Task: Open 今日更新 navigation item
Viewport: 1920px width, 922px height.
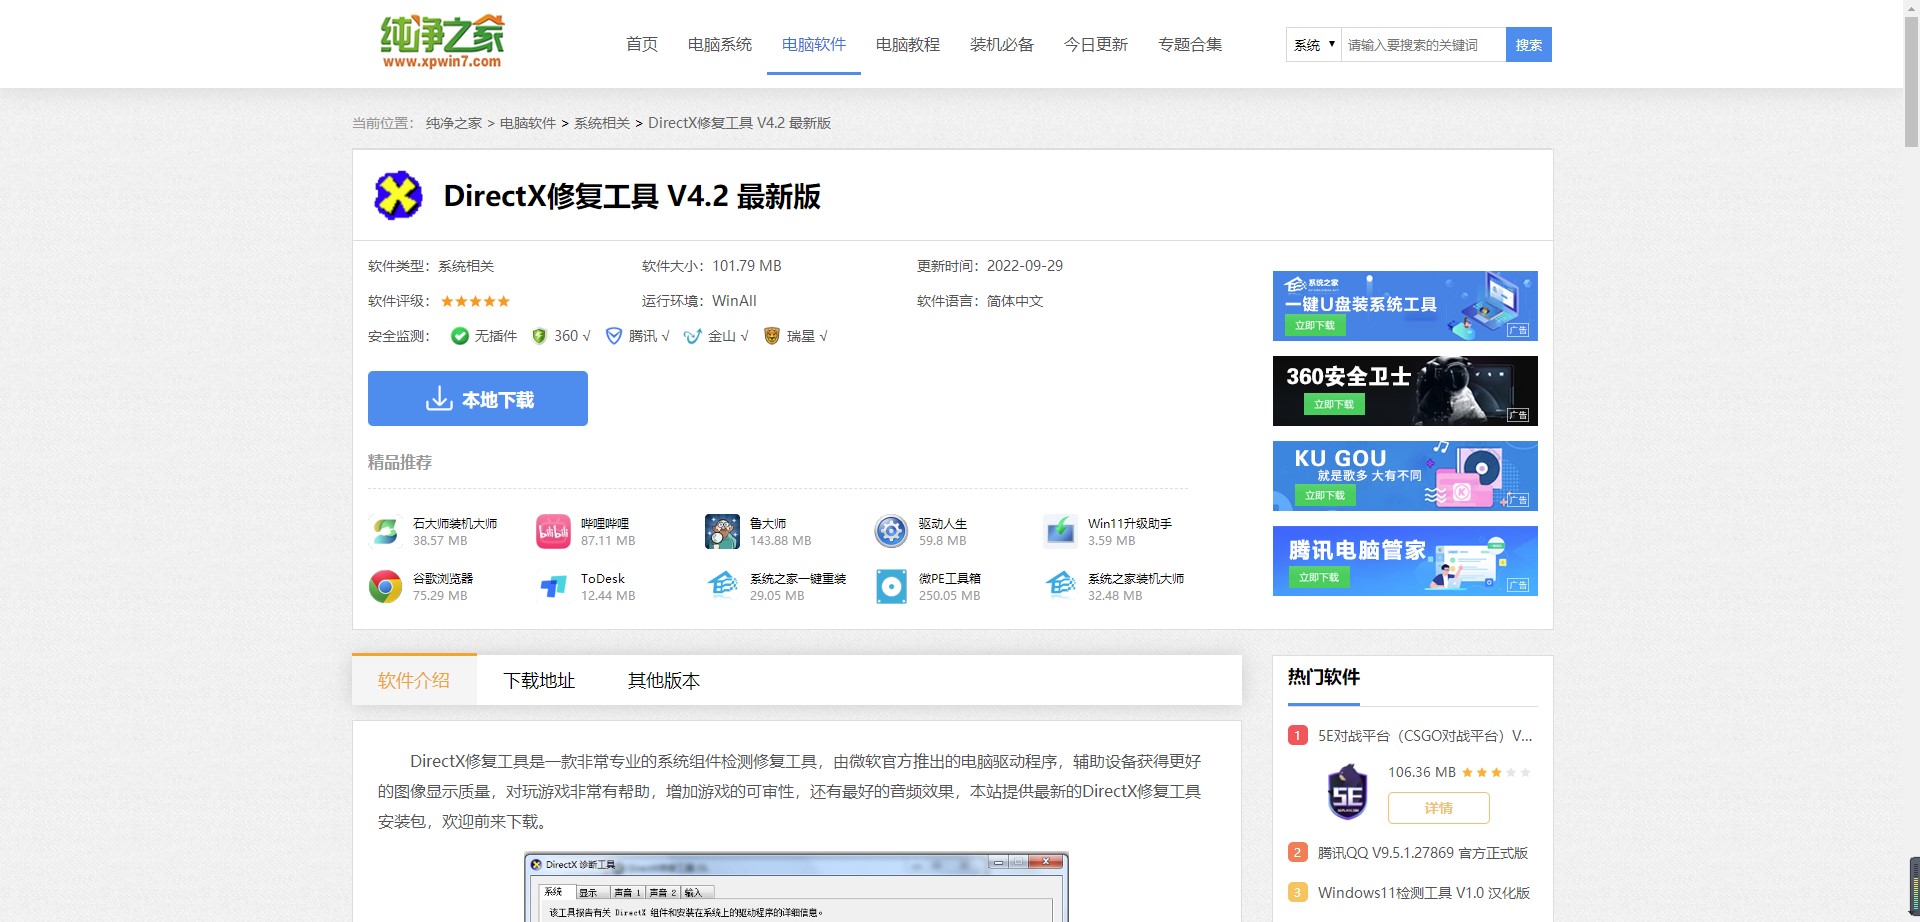Action: click(1096, 44)
